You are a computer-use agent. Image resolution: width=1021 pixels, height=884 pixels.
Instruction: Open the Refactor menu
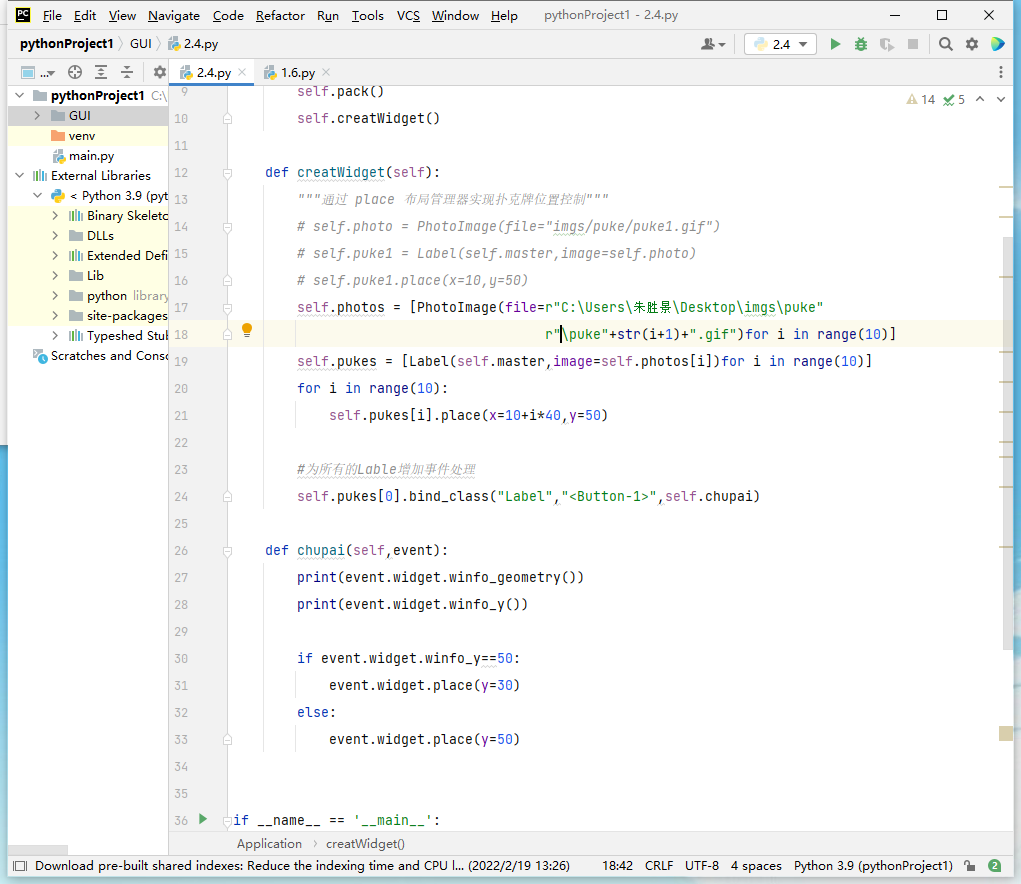[x=280, y=16]
